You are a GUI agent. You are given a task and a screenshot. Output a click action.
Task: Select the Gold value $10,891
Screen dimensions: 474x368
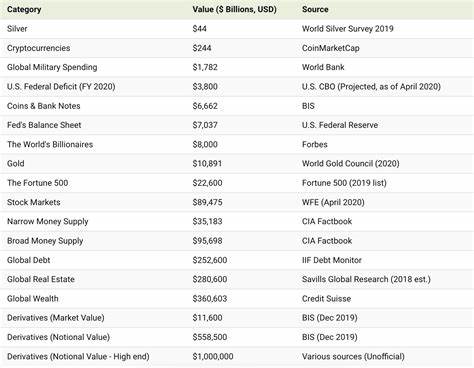pos(207,164)
